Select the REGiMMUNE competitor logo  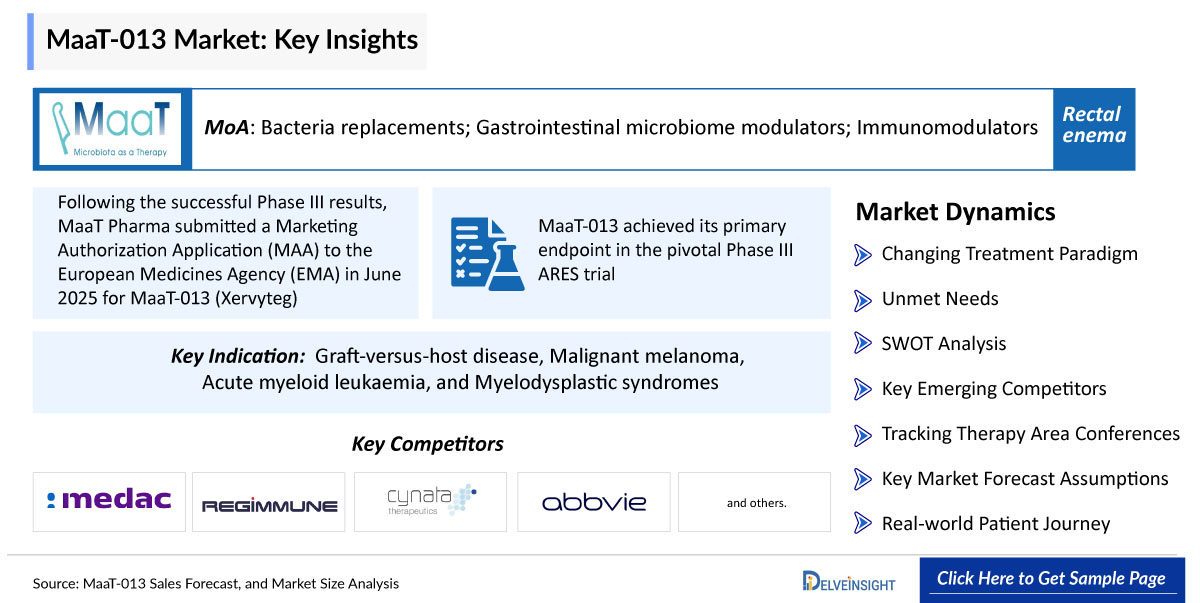click(x=269, y=502)
